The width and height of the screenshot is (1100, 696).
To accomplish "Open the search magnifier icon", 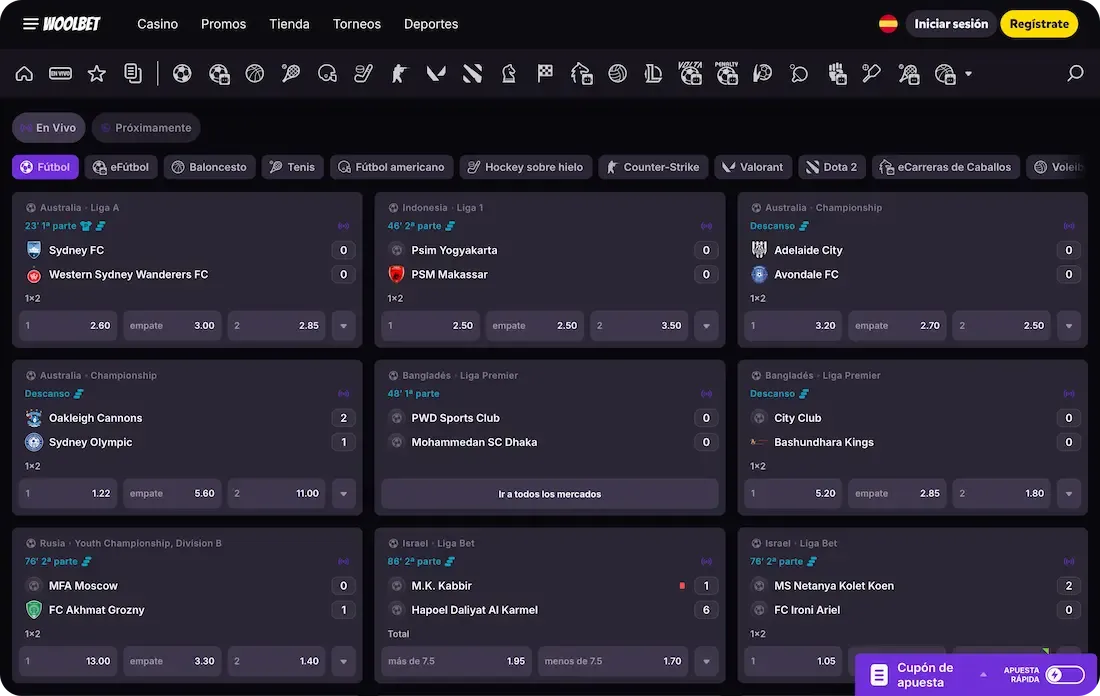I will coord(1075,73).
